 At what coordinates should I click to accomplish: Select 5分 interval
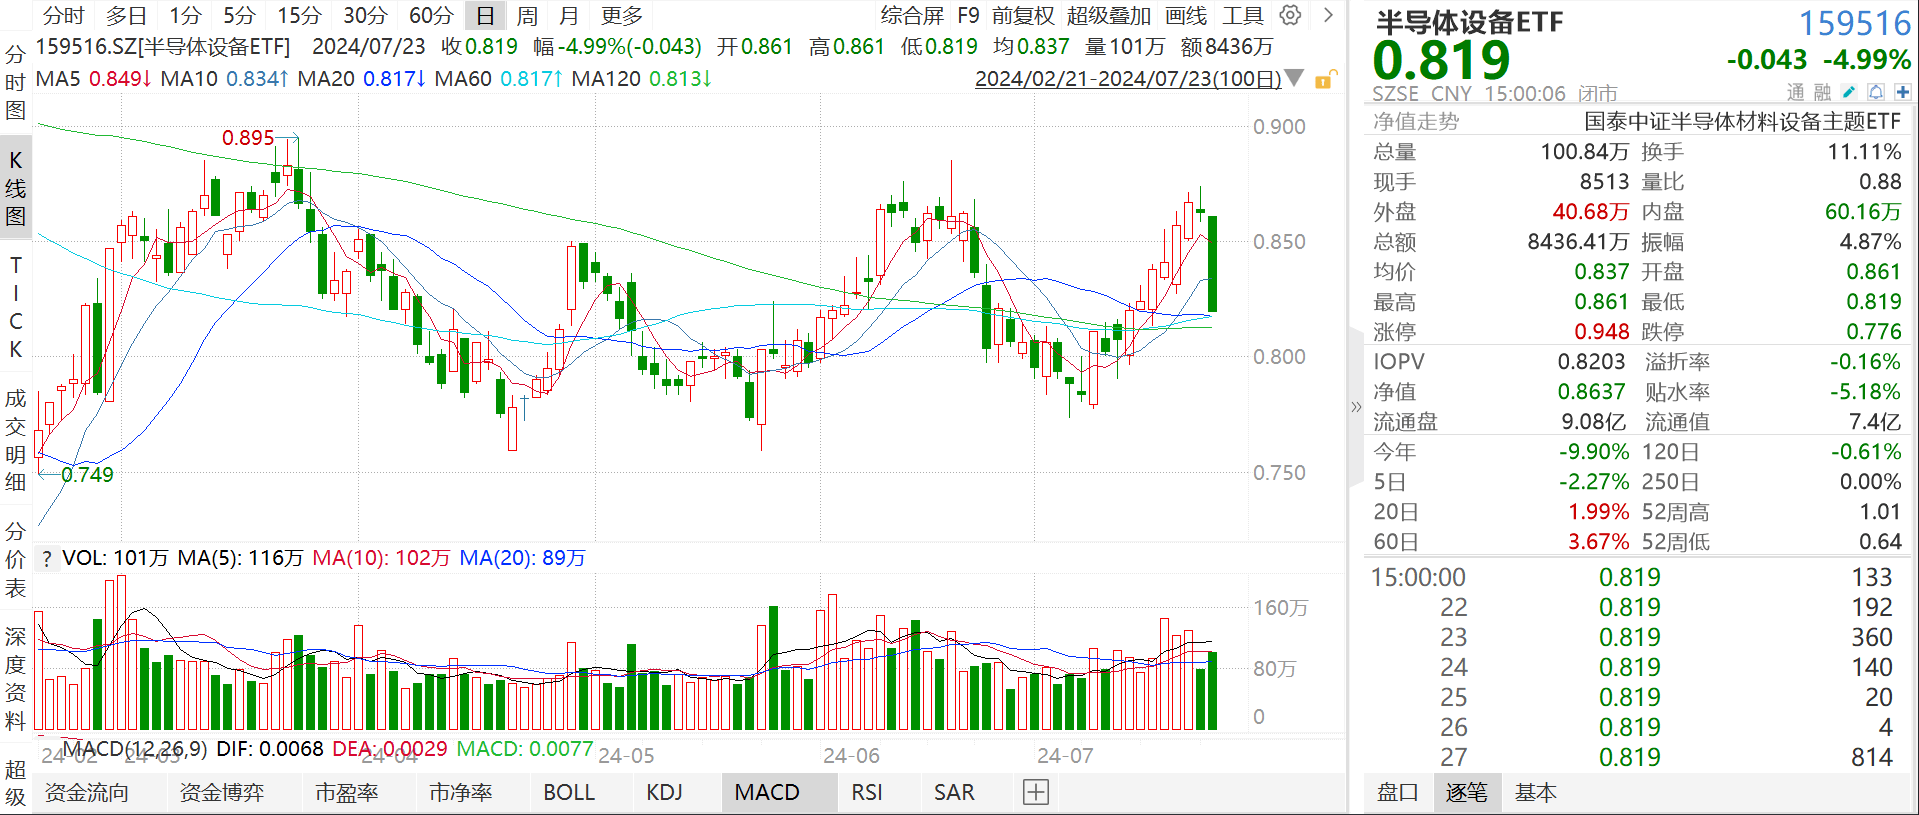(x=239, y=15)
